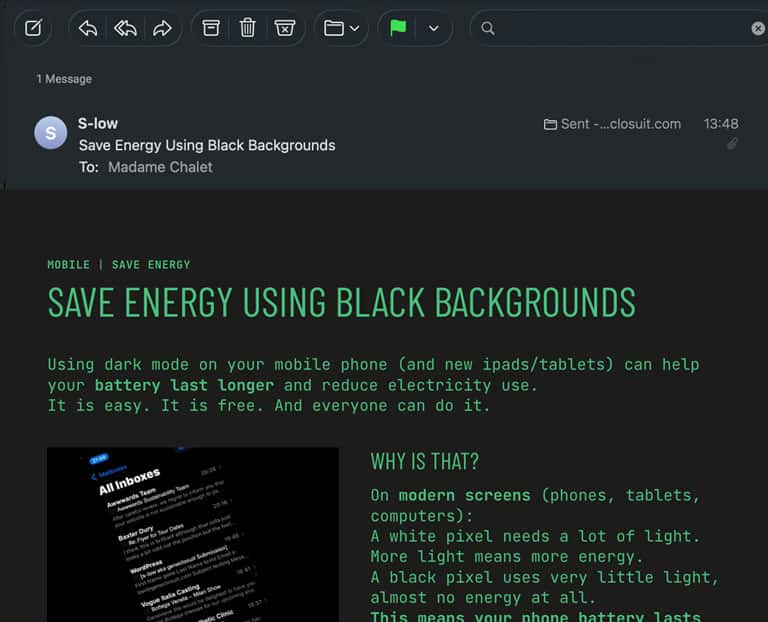Click the magnifying glass search icon
Screen dimensions: 768x622
(x=488, y=28)
